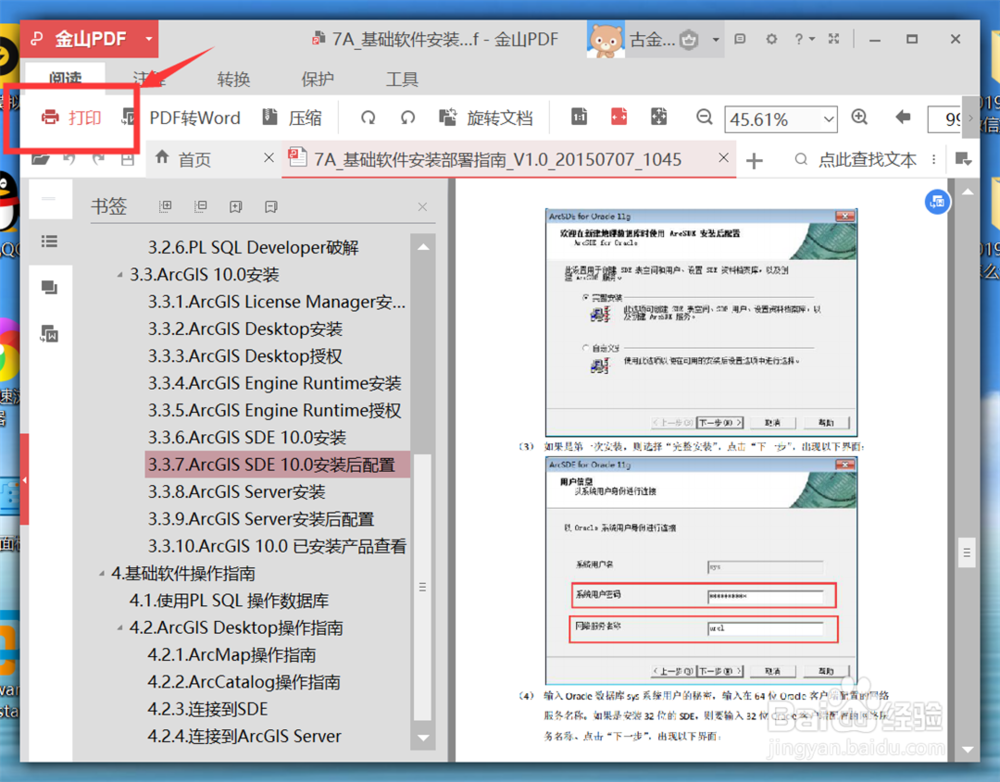Screen dimensions: 1000x782
Task: Select the Compress (压缩) tool
Action: point(293,117)
